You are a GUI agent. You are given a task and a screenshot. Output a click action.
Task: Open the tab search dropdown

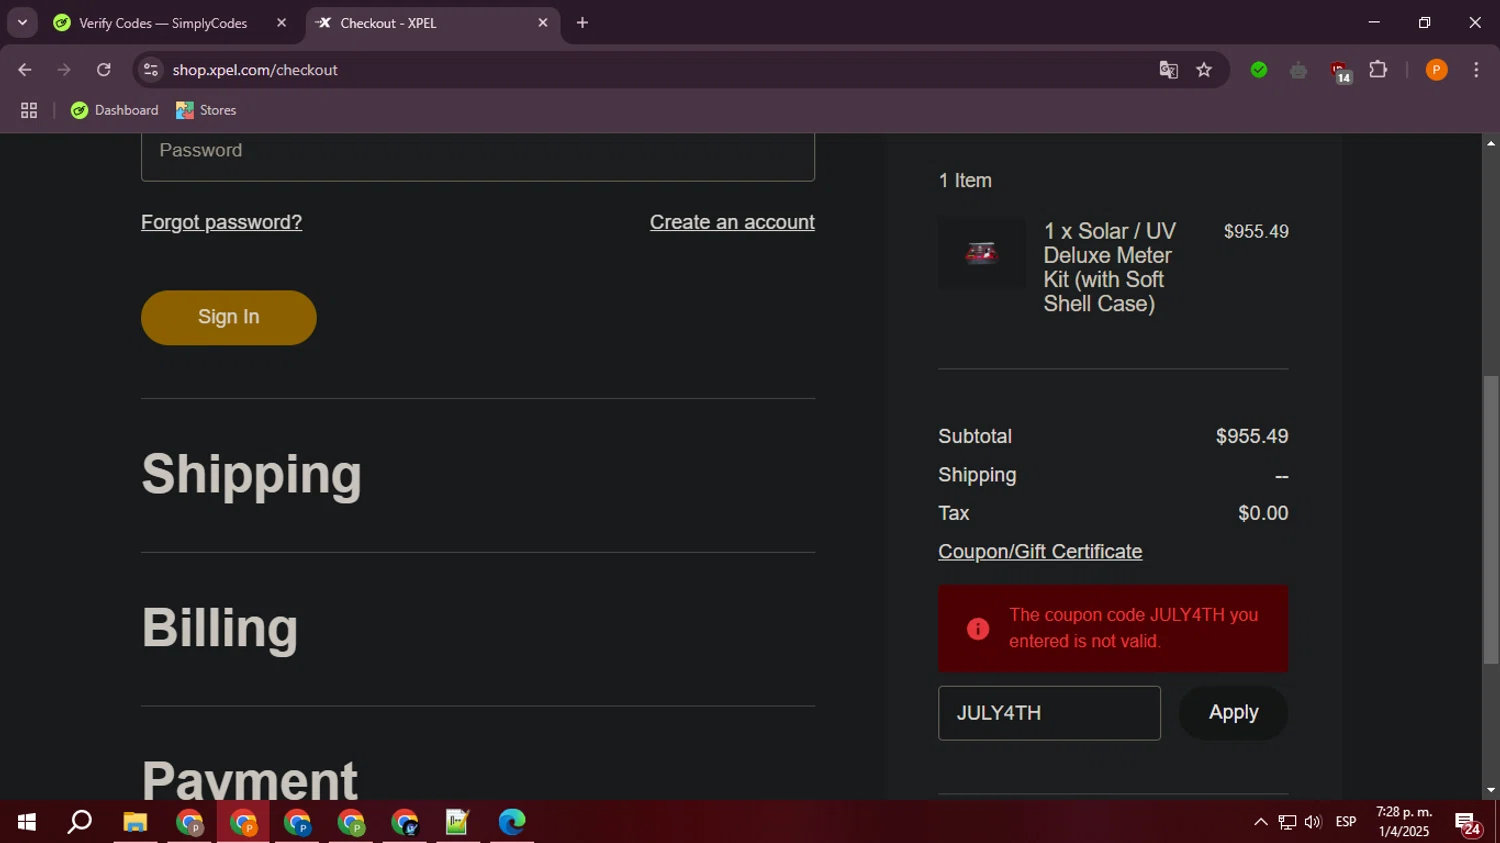(22, 23)
